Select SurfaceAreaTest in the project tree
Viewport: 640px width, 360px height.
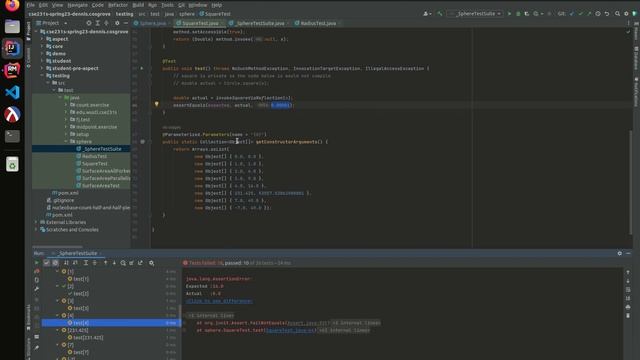coord(101,185)
